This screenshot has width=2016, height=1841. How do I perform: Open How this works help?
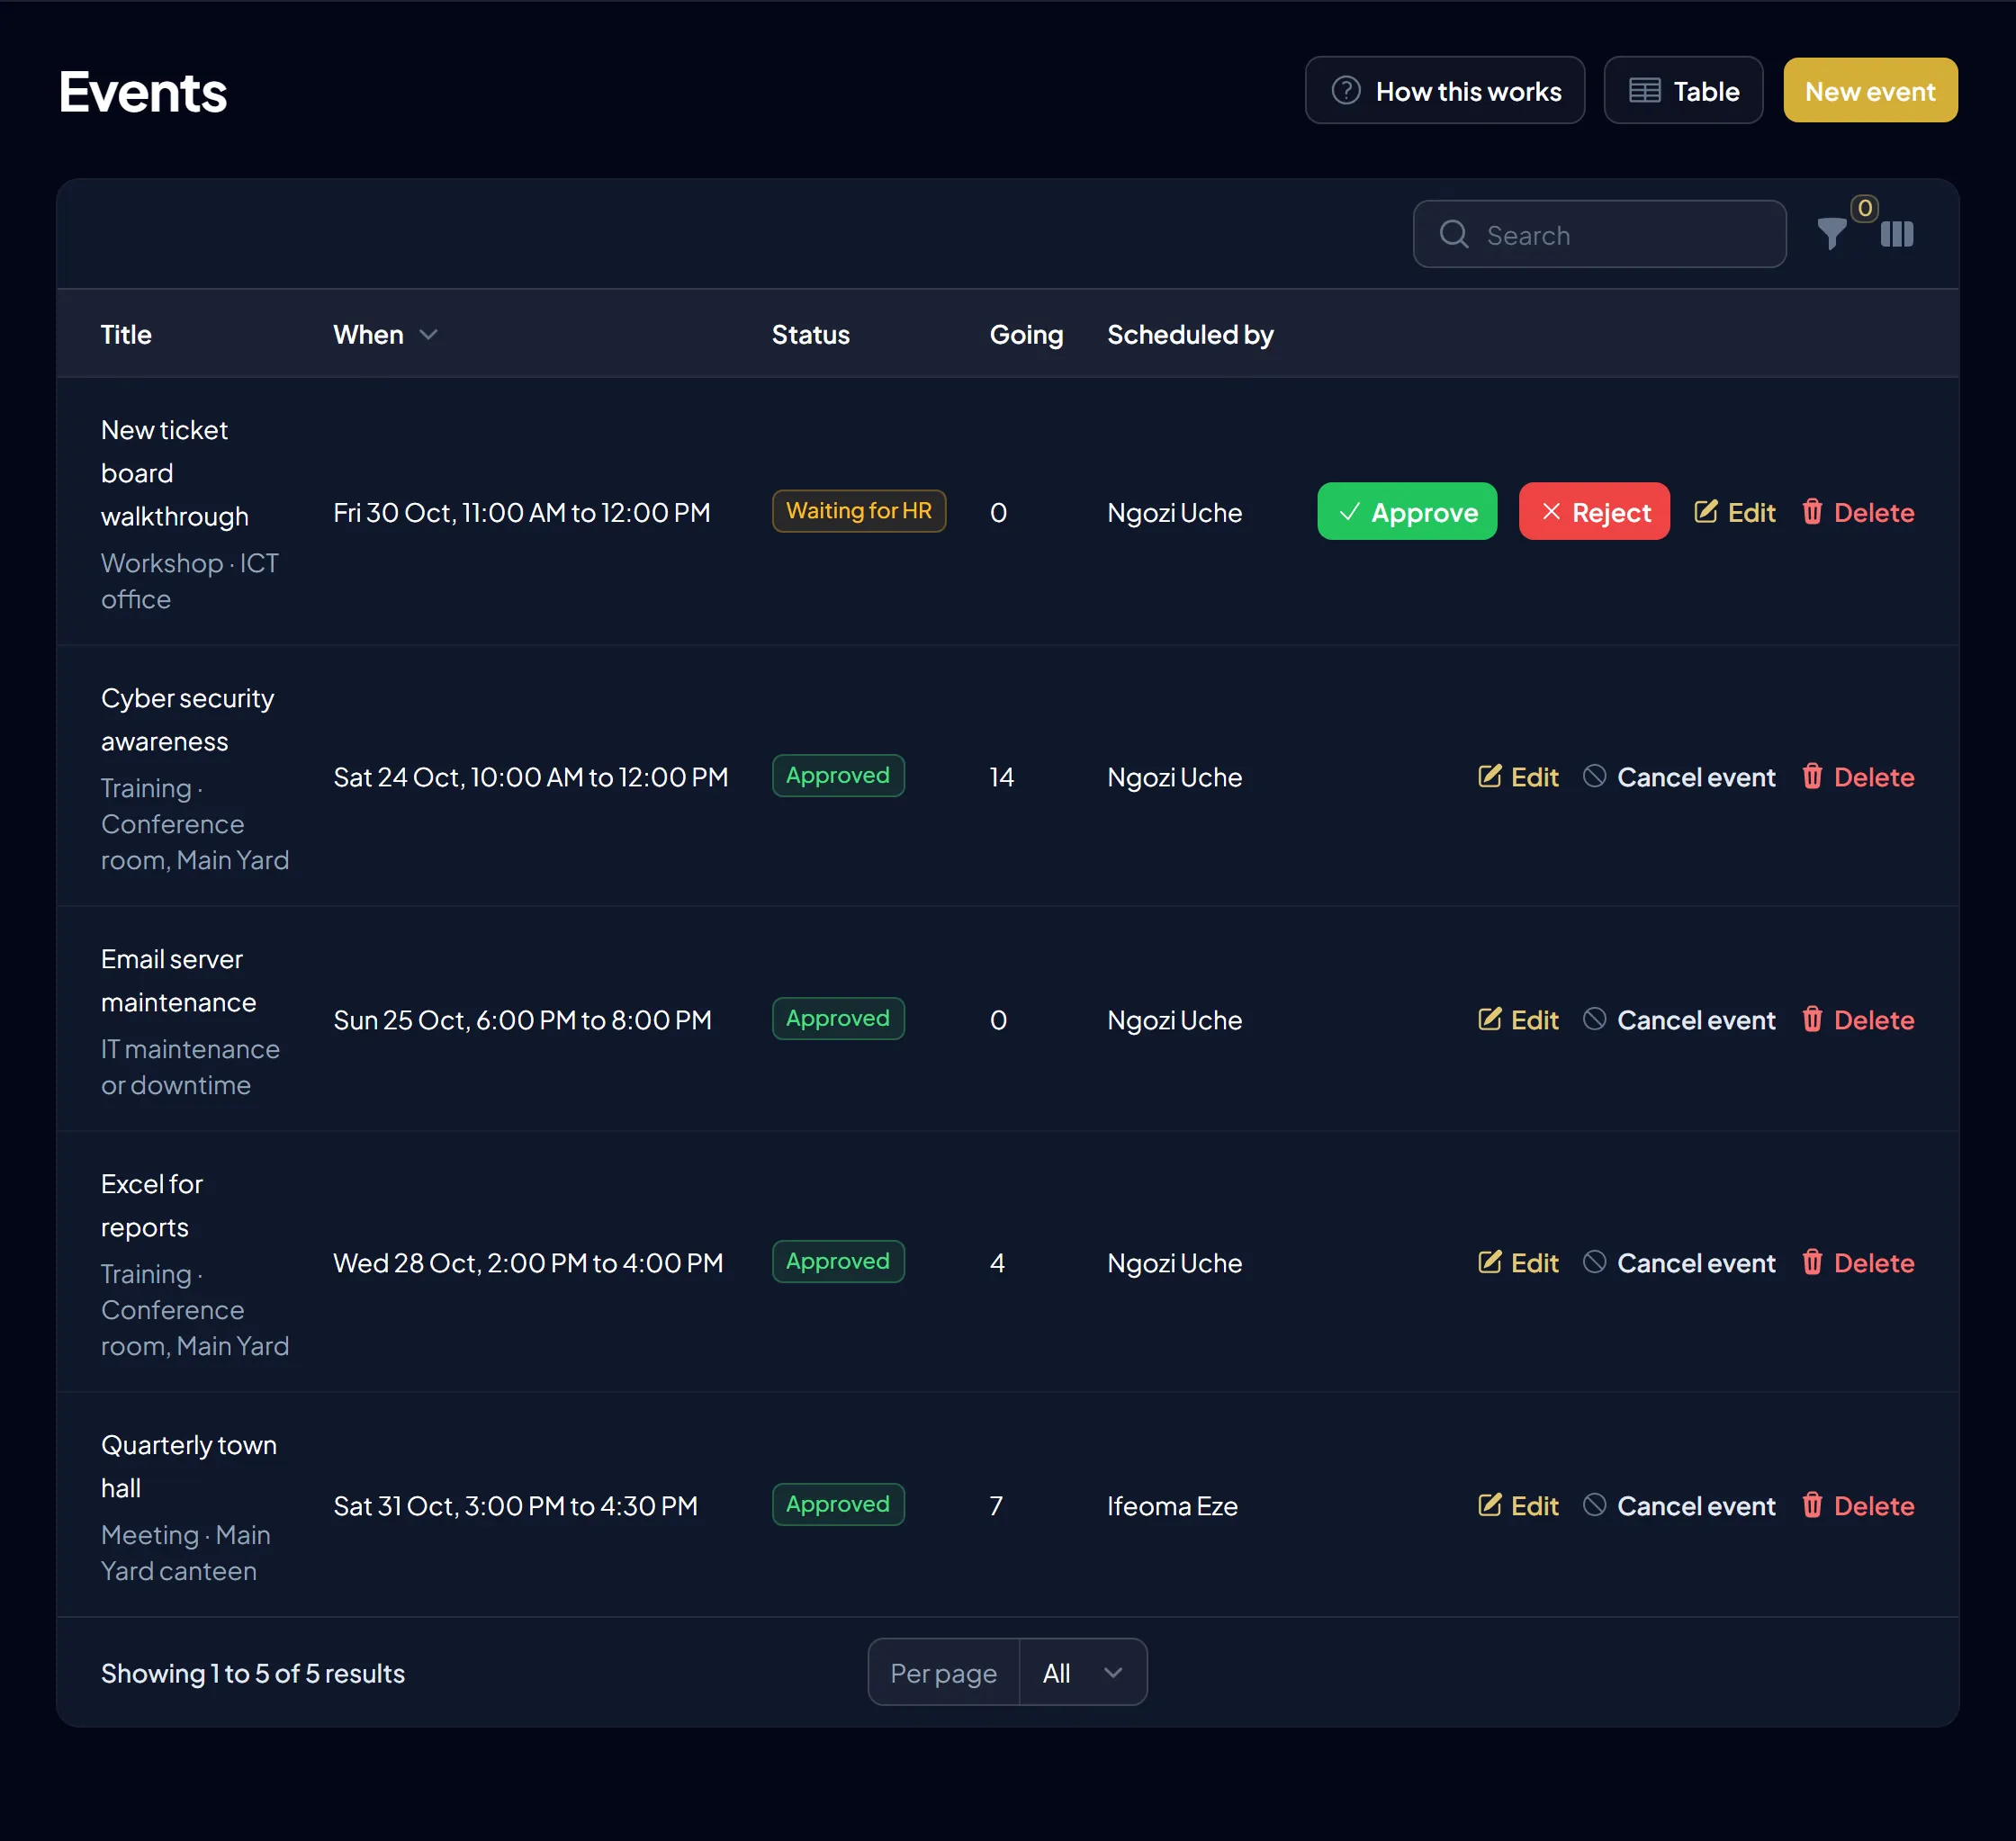1444,90
